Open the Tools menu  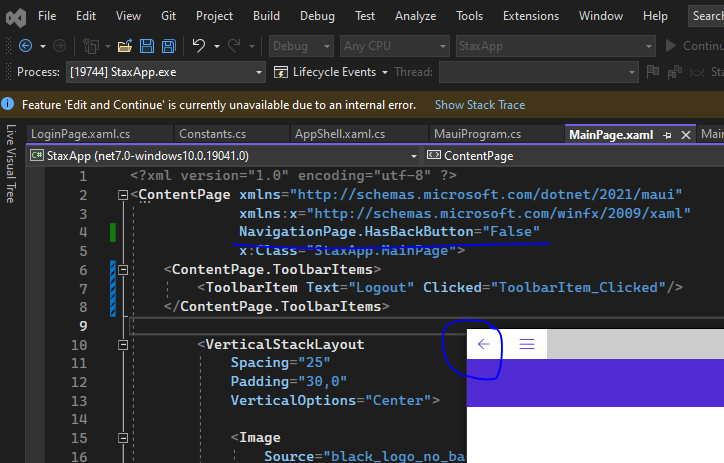[469, 16]
